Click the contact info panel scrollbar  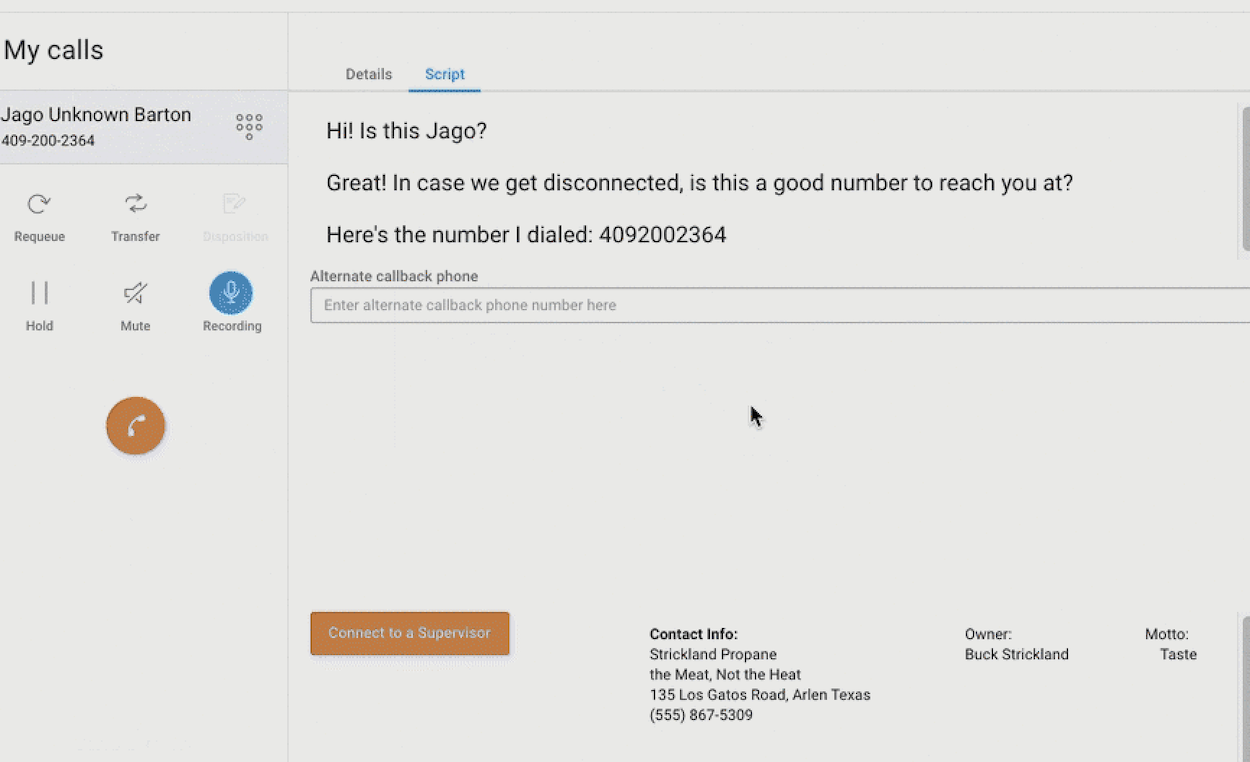pos(1245,689)
